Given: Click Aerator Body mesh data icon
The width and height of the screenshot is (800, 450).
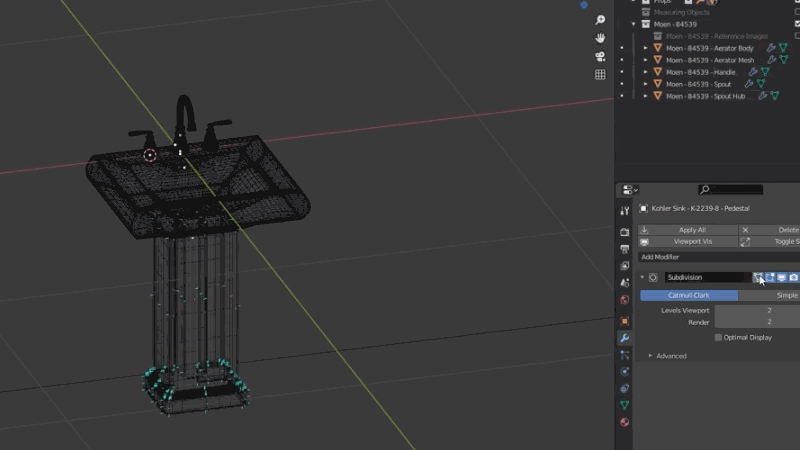Looking at the screenshot, I should pyautogui.click(x=783, y=48).
